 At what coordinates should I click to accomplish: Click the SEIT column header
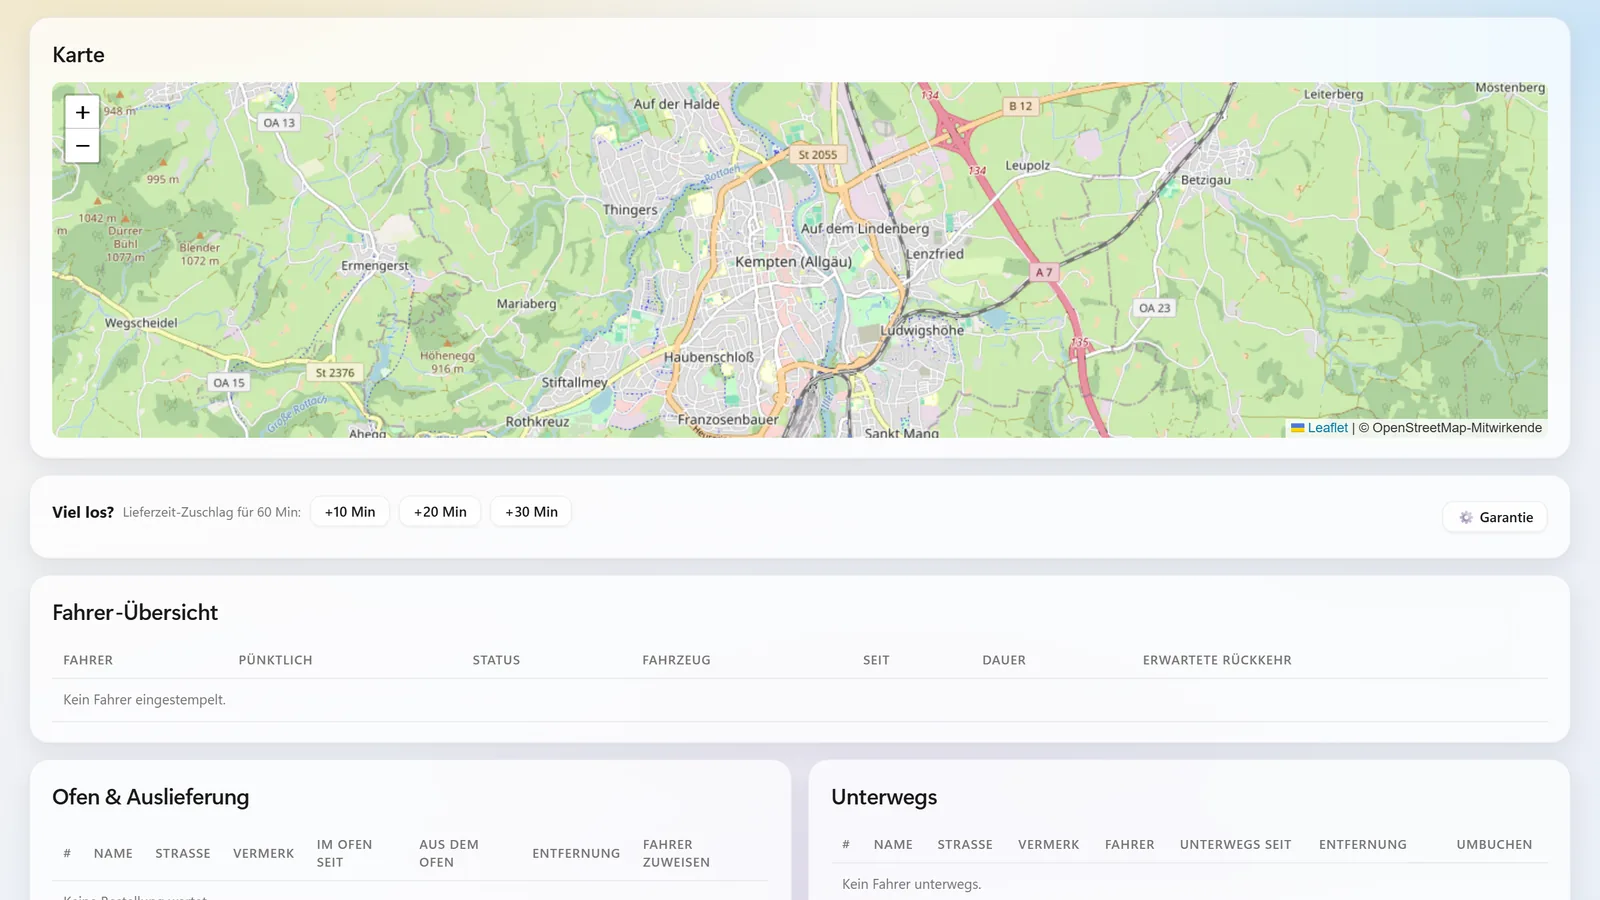pos(876,660)
